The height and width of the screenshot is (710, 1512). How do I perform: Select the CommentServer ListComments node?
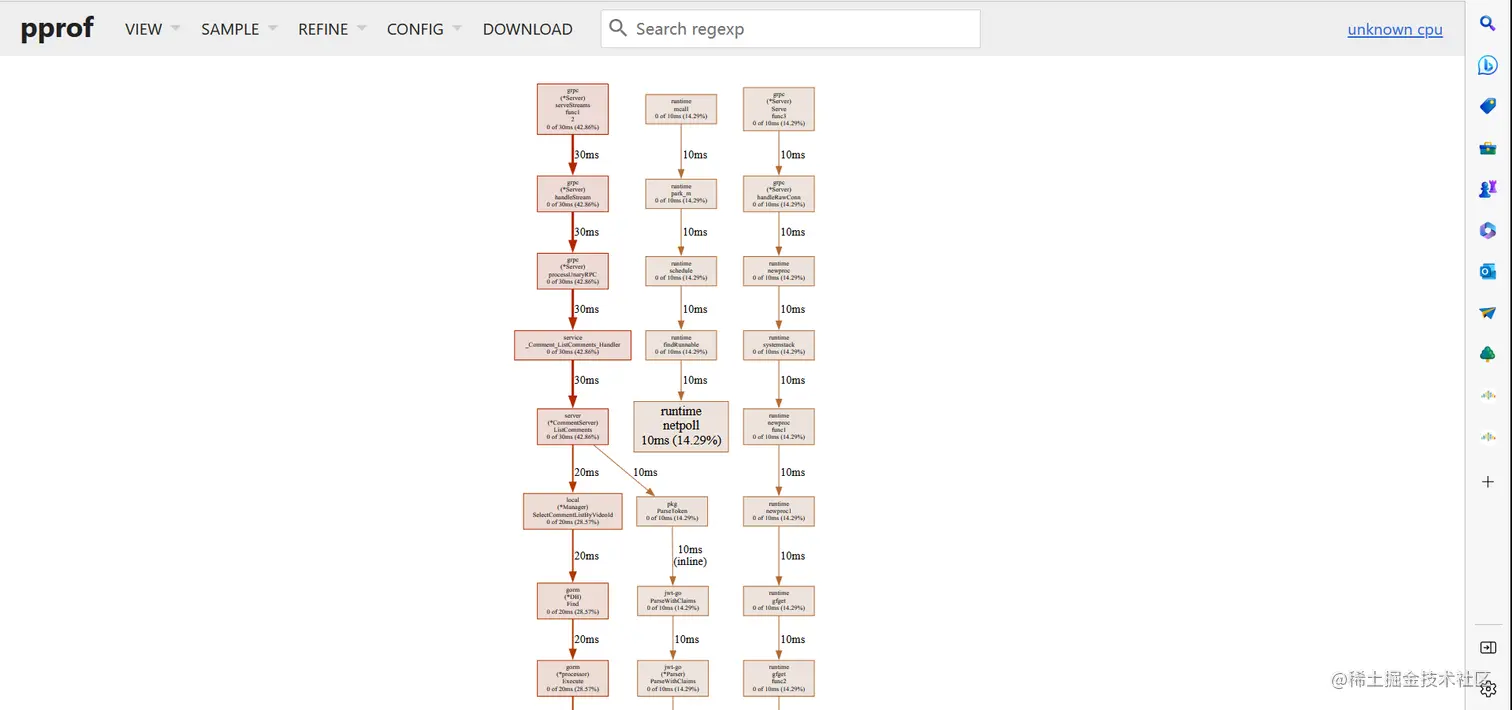click(x=573, y=427)
